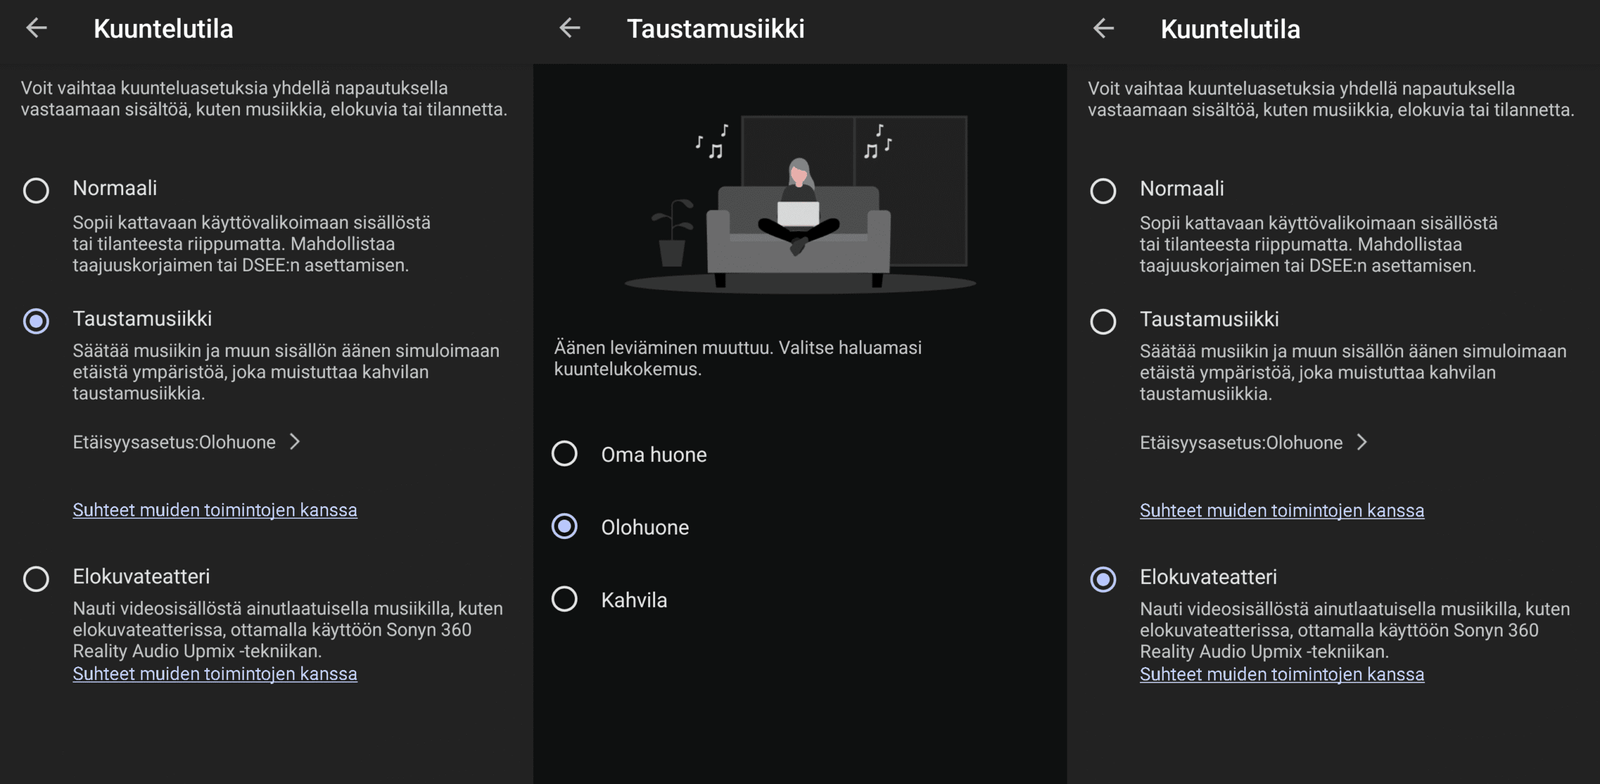Go back from the Taustamusiikki screen
This screenshot has height=784, width=1600.
pyautogui.click(x=570, y=28)
